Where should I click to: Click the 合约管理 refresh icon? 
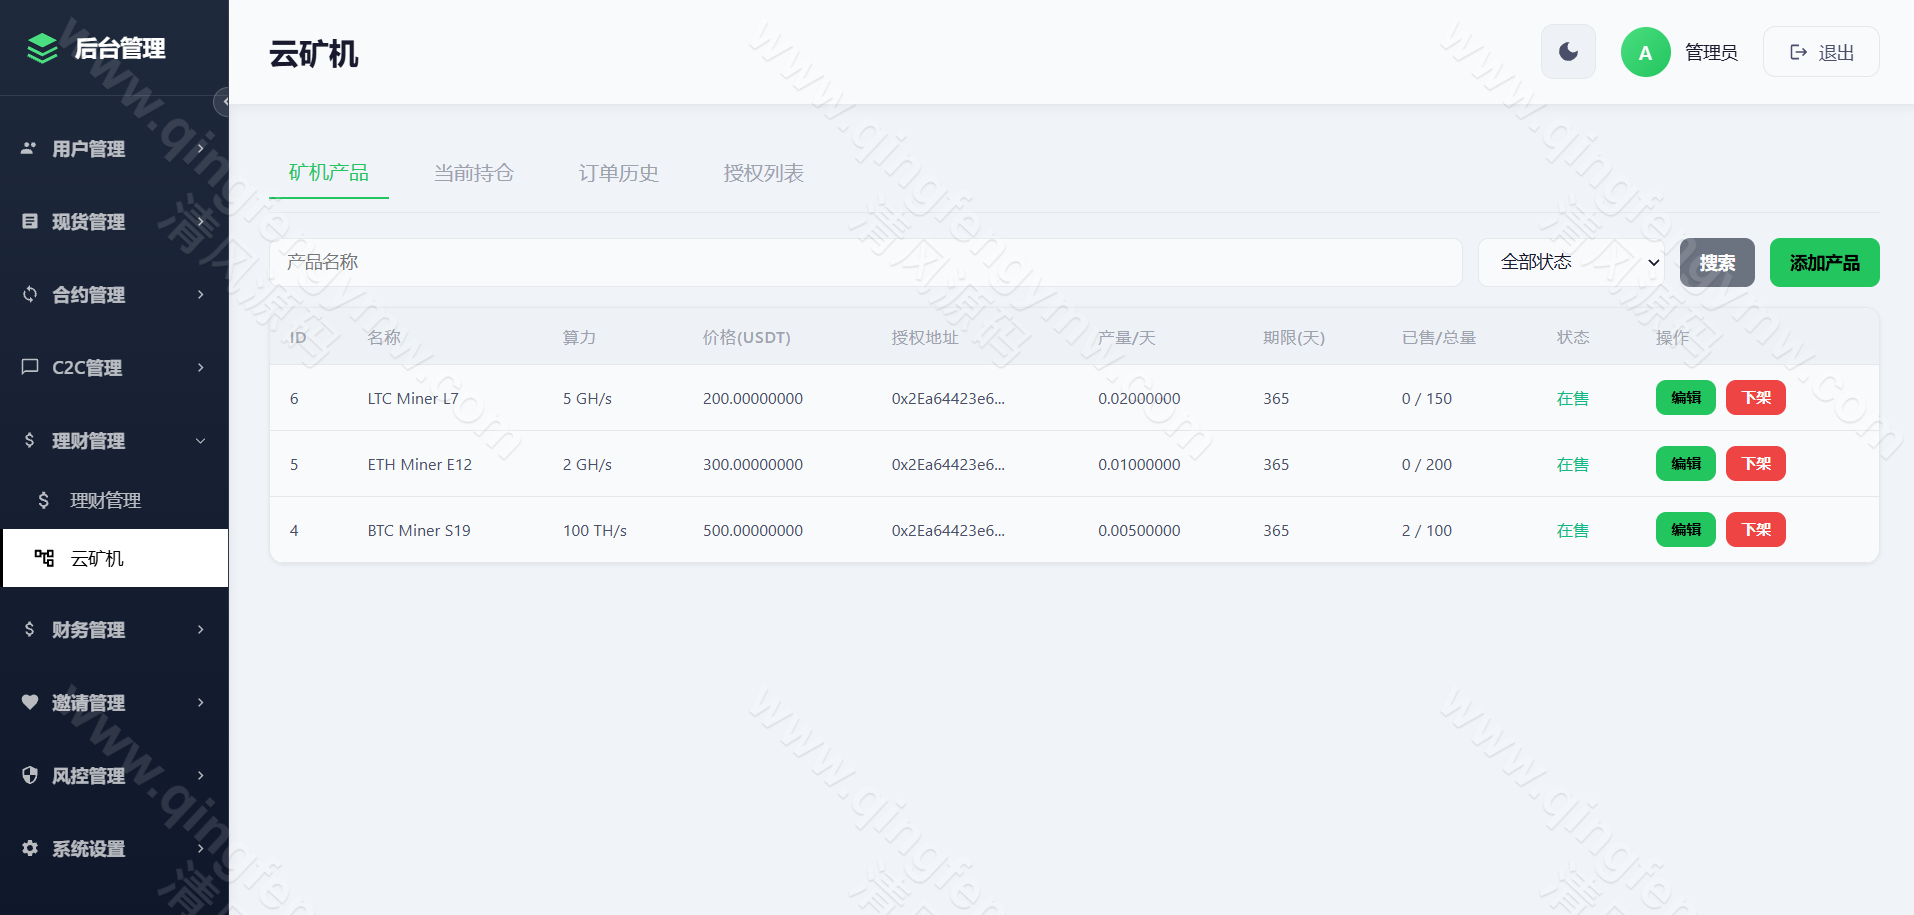coord(30,294)
